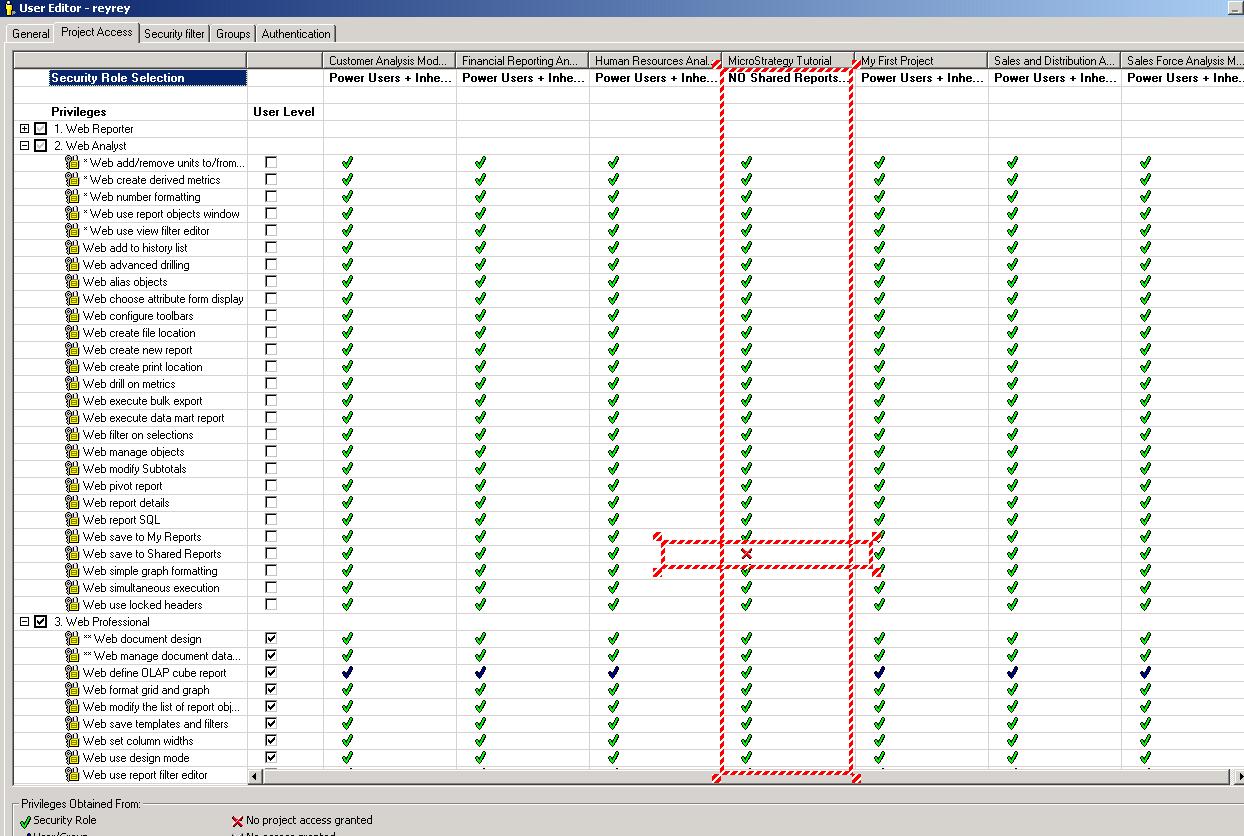Screen dimensions: 1244x836
Task: Click the horizontal scrollbar at the bottom
Action: (700, 776)
